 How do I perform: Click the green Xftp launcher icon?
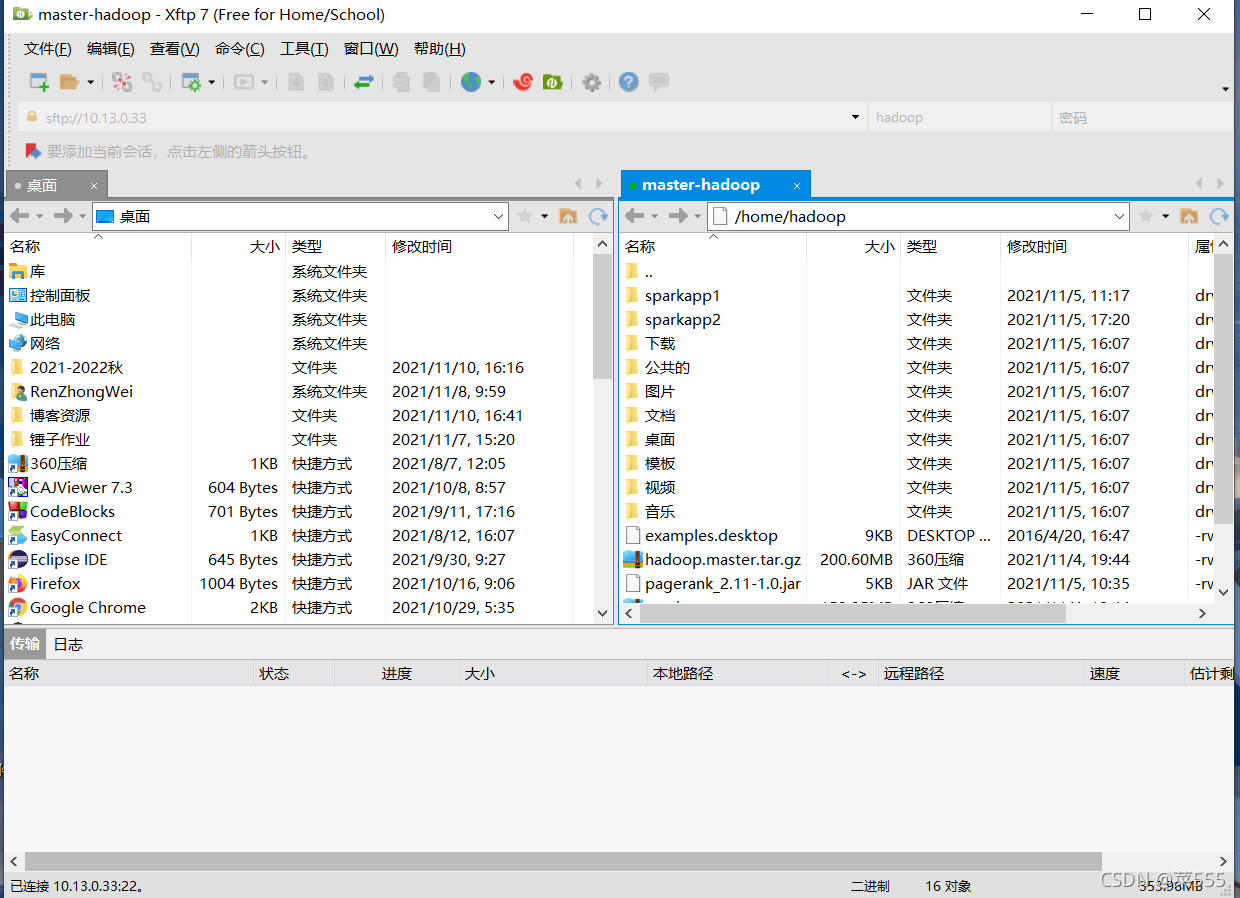coord(552,82)
